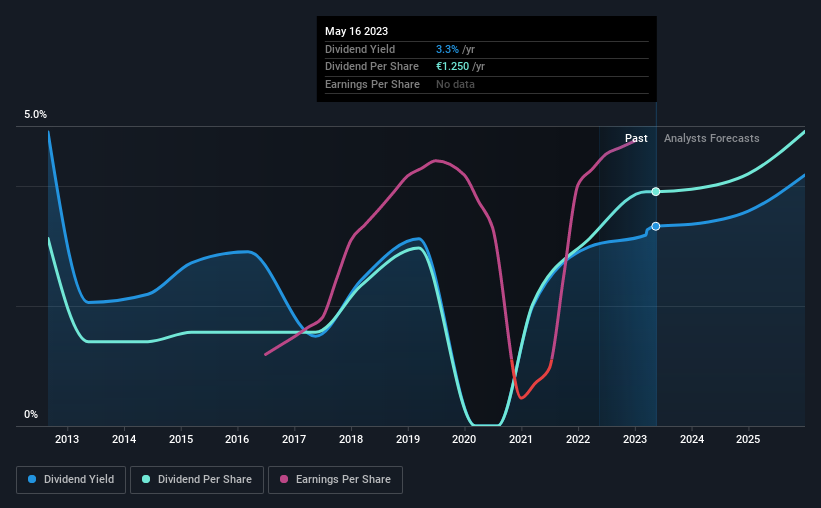The width and height of the screenshot is (821, 508).
Task: Click the 3.3% dividend yield value
Action: click(447, 49)
